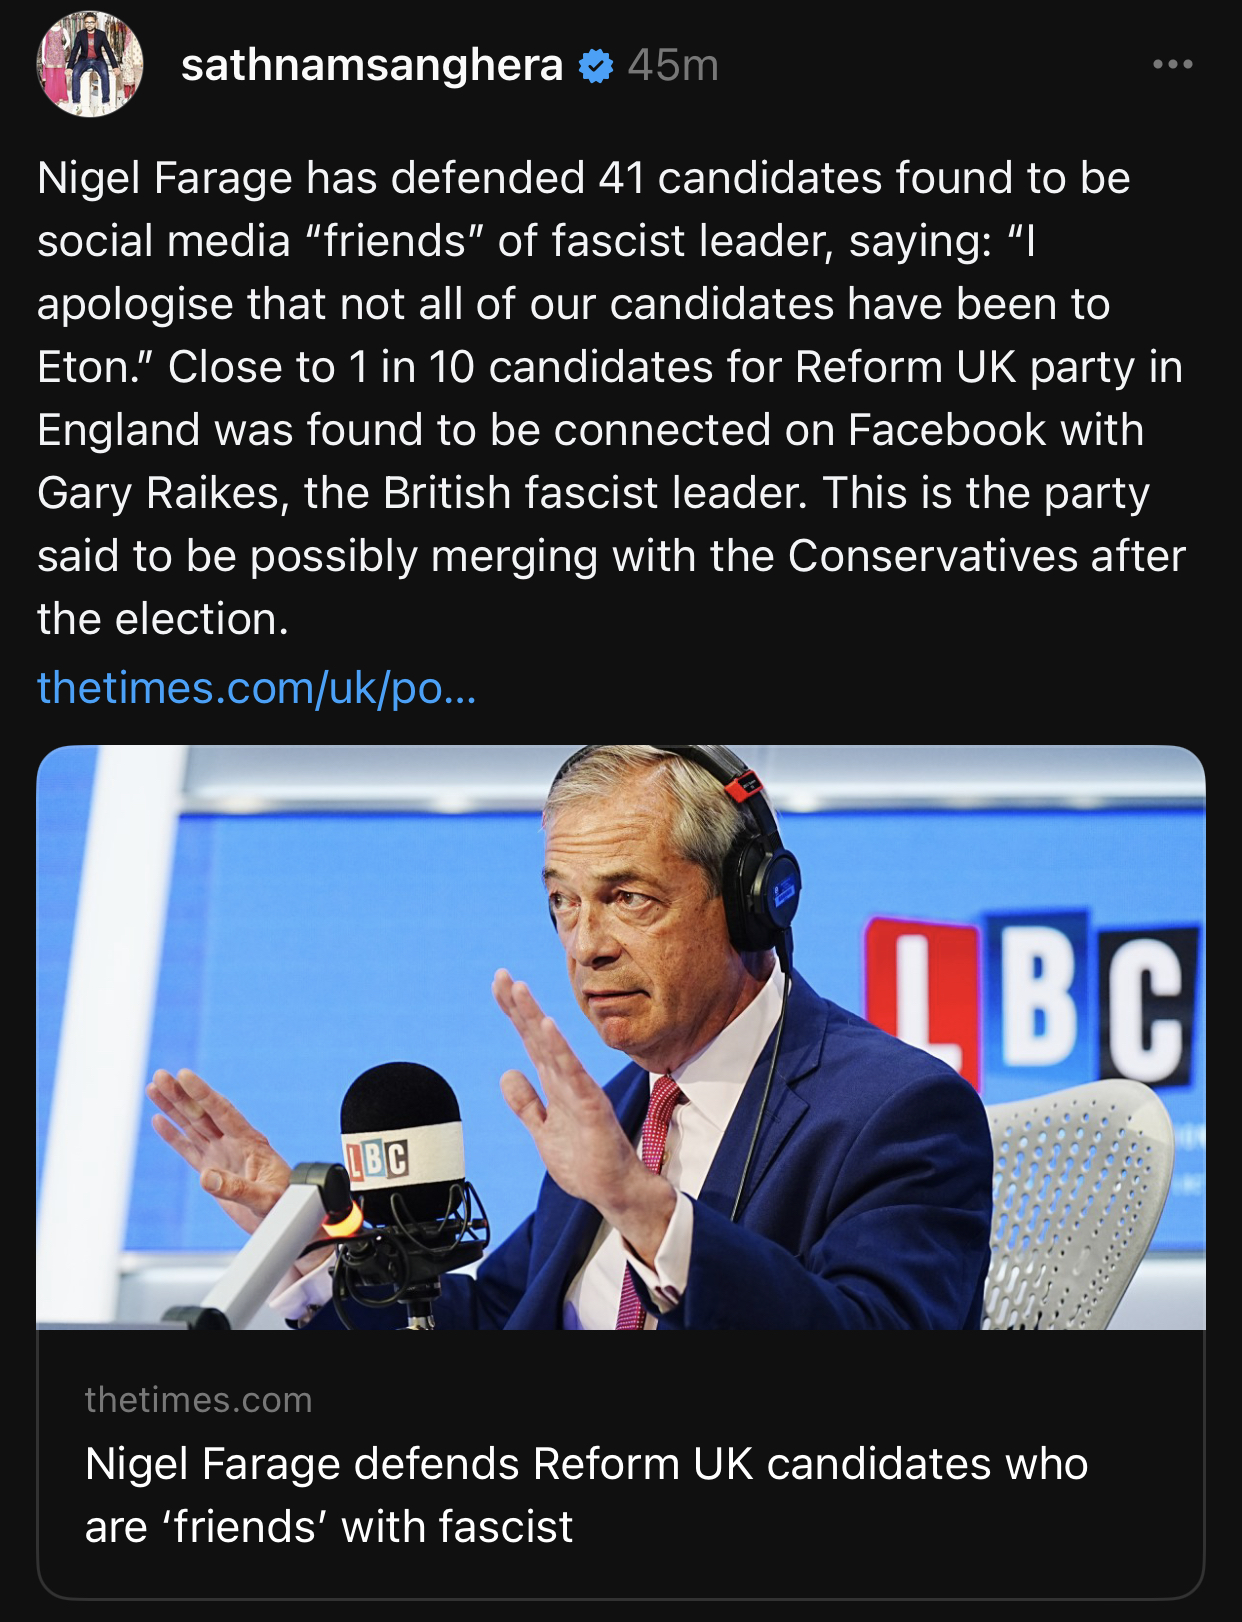Click the LBC label on the microphone
The width and height of the screenshot is (1242, 1622).
(378, 1158)
